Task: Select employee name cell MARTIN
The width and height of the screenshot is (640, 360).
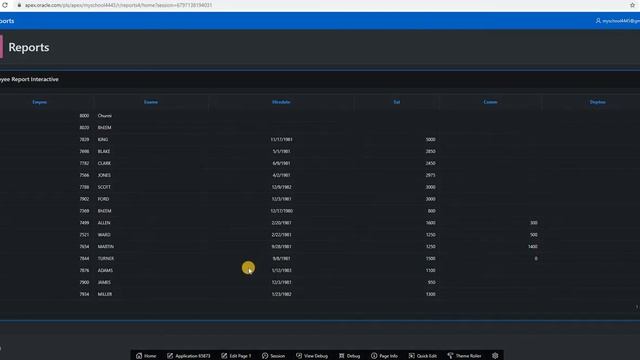Action: (x=106, y=247)
